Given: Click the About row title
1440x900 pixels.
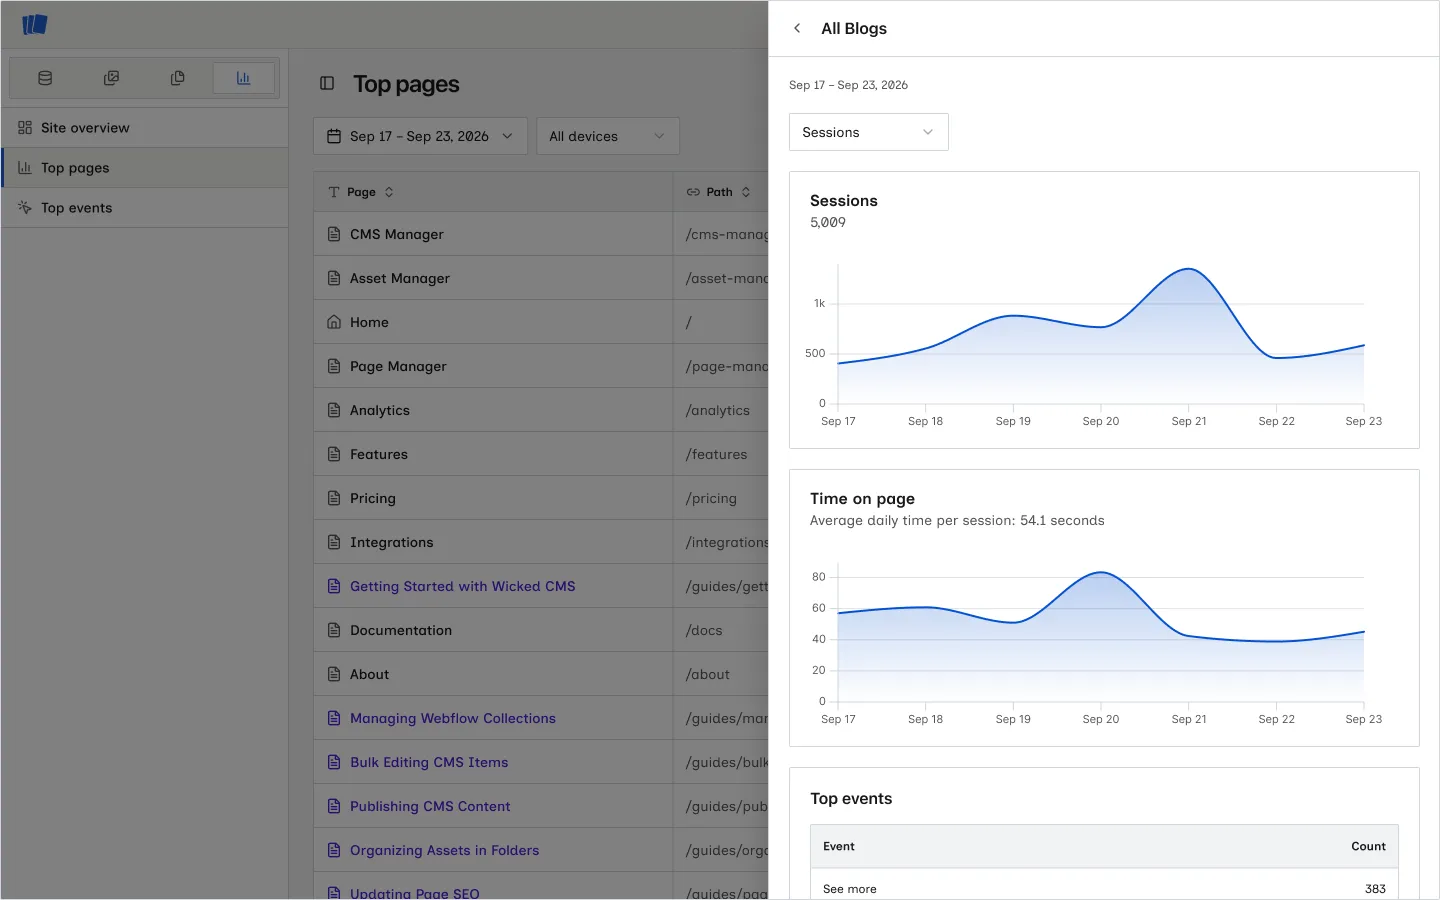Looking at the screenshot, I should click(x=369, y=674).
